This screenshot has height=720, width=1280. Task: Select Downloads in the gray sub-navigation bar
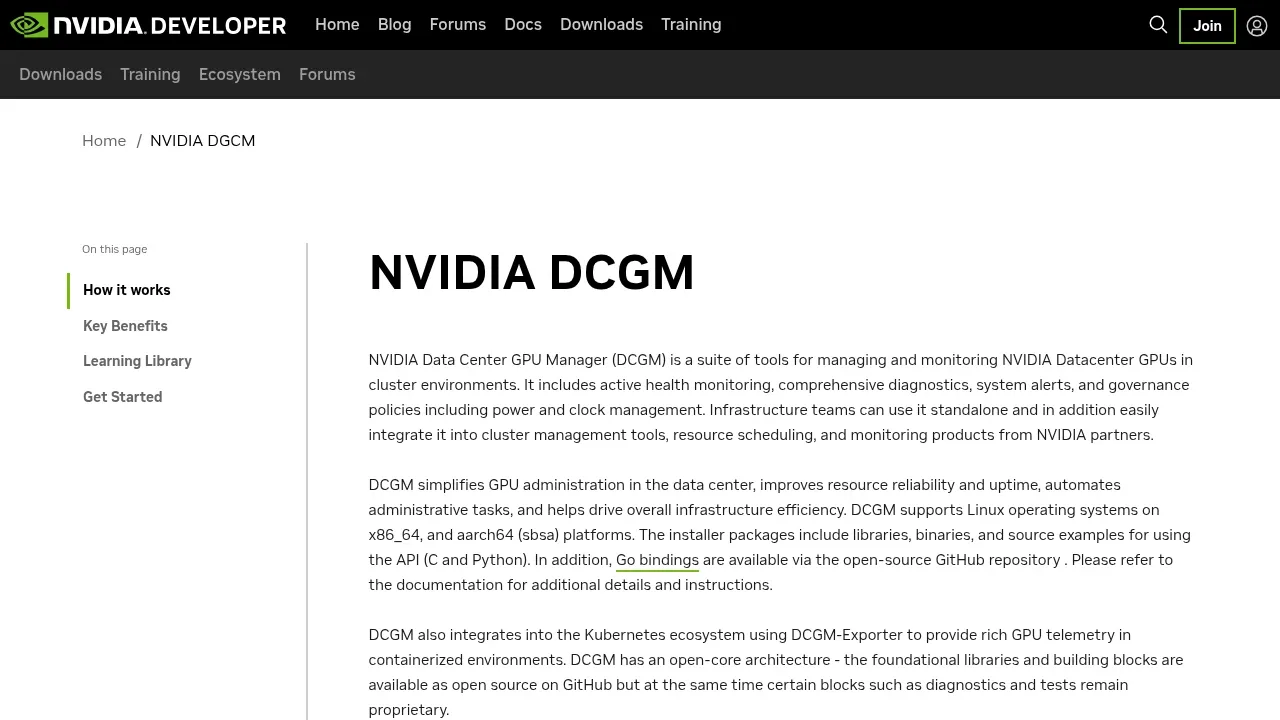(x=60, y=75)
